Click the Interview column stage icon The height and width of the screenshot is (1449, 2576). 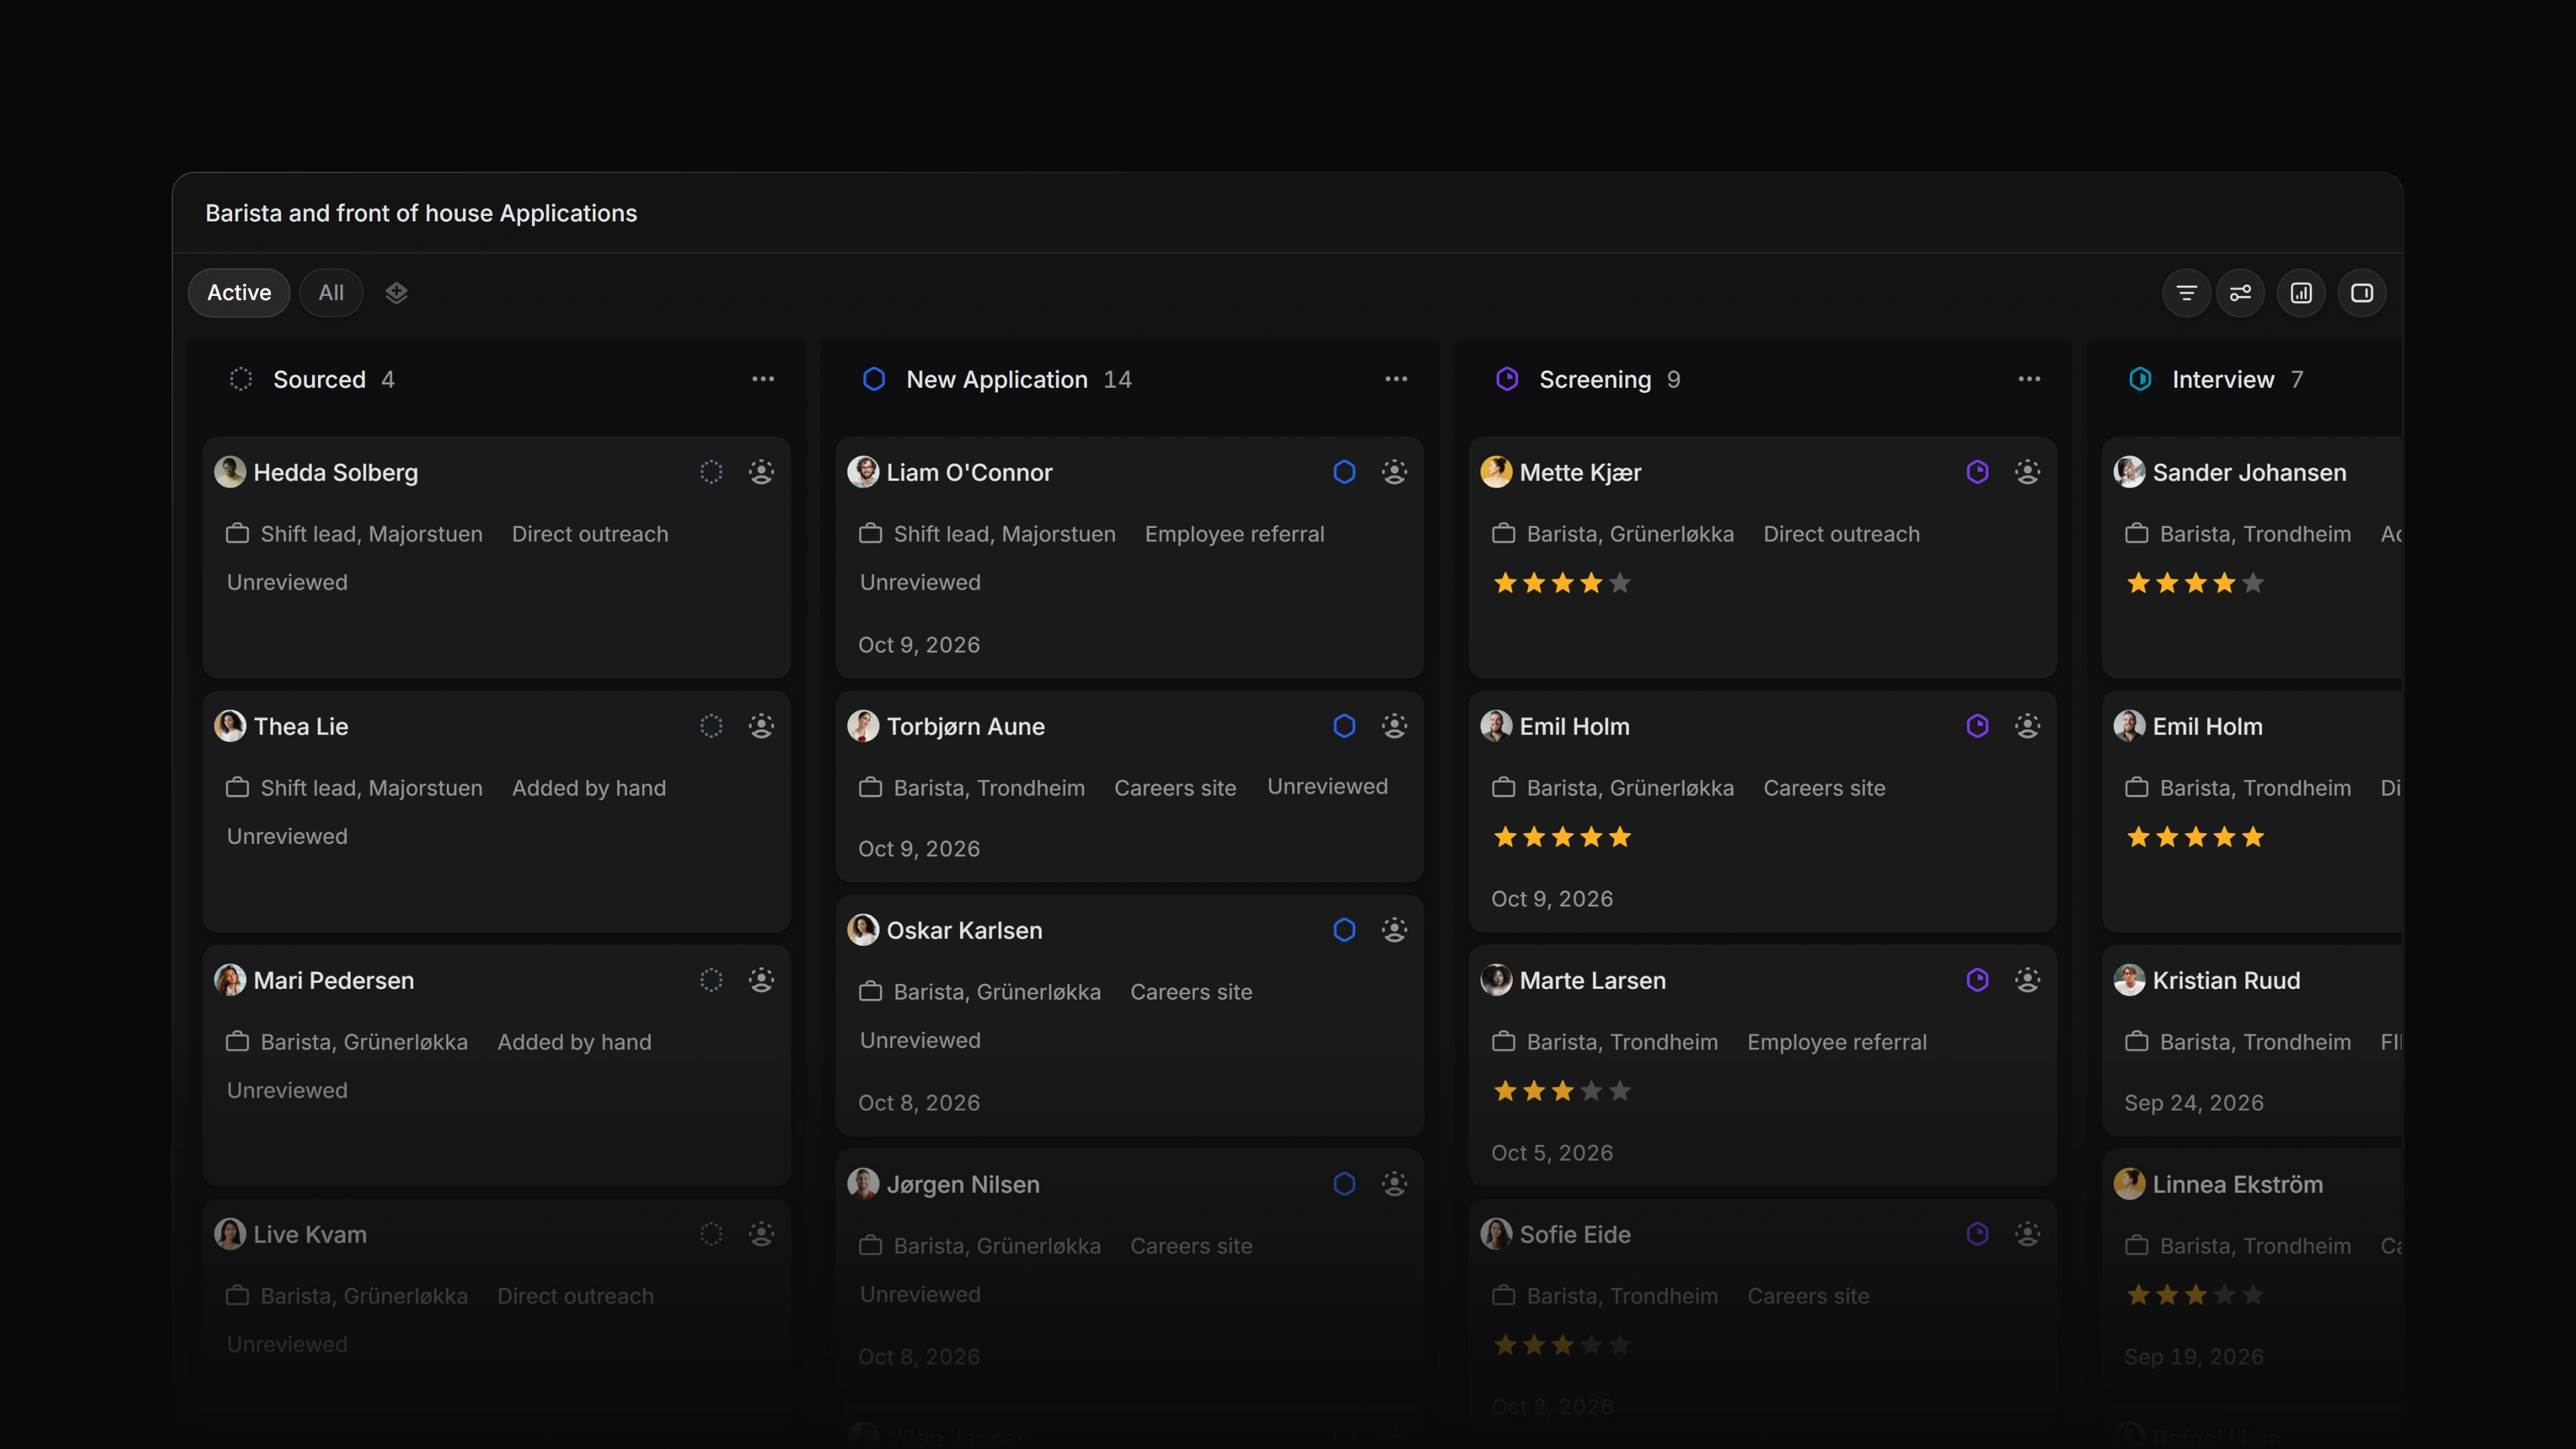2140,379
